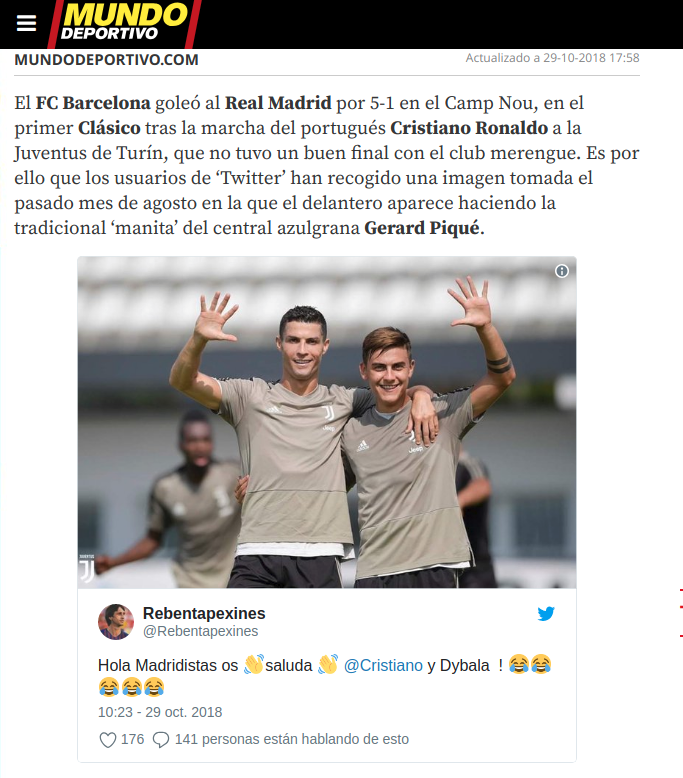Open the Gerard Piqué link
The height and width of the screenshot is (778, 683).
pos(422,228)
